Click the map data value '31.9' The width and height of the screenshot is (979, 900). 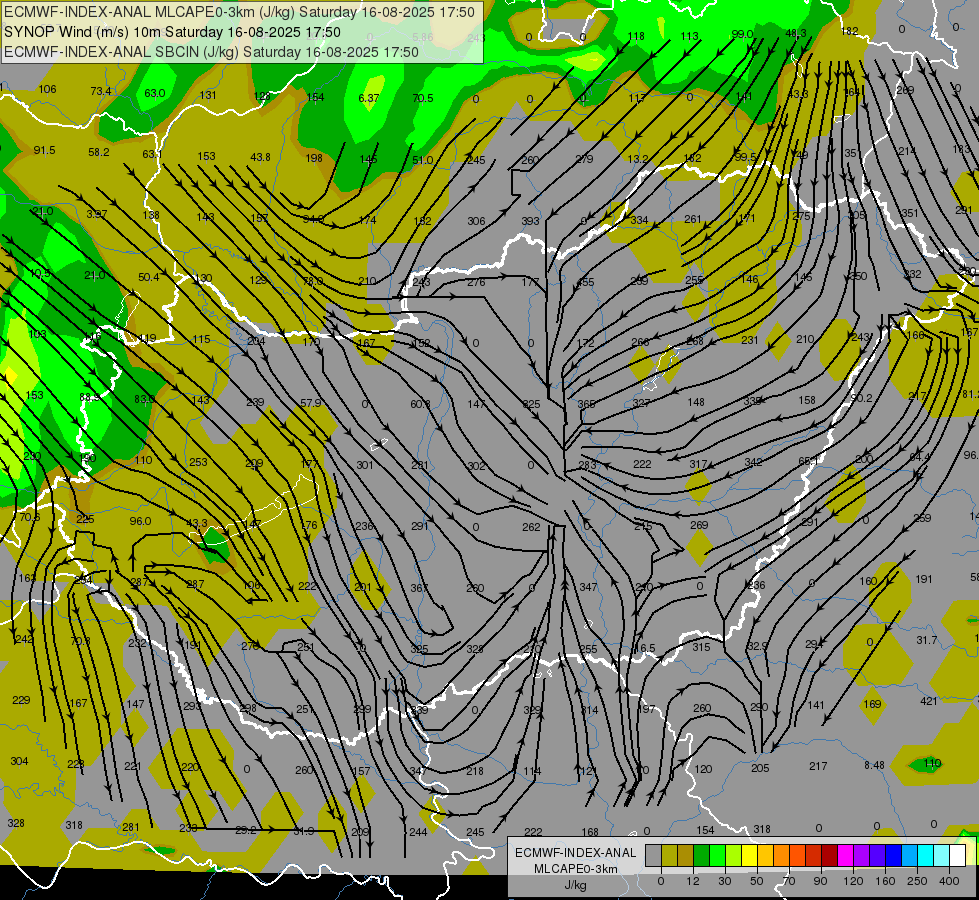303,831
